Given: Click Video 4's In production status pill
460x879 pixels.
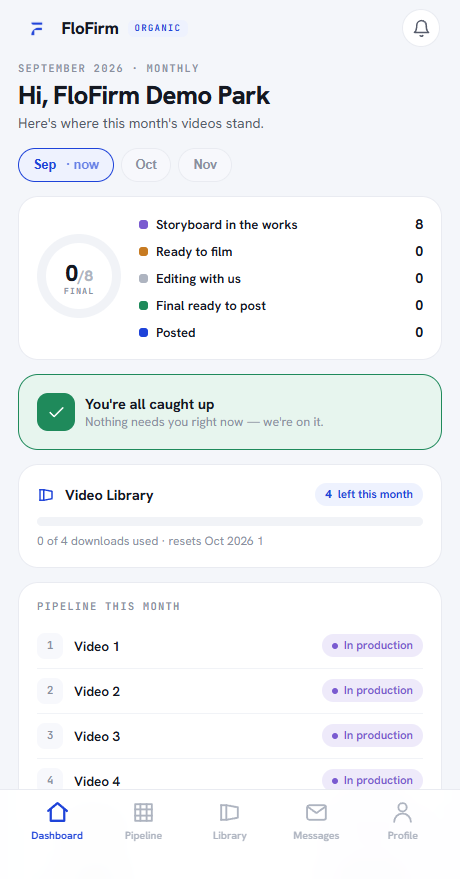Looking at the screenshot, I should point(372,780).
